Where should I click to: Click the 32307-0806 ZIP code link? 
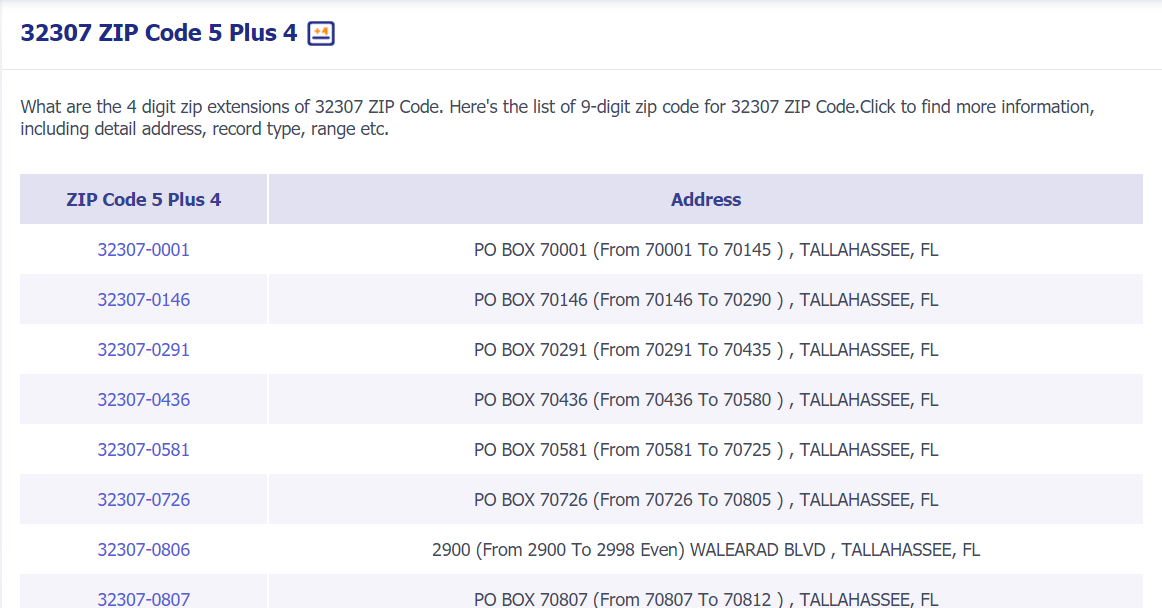click(x=143, y=550)
